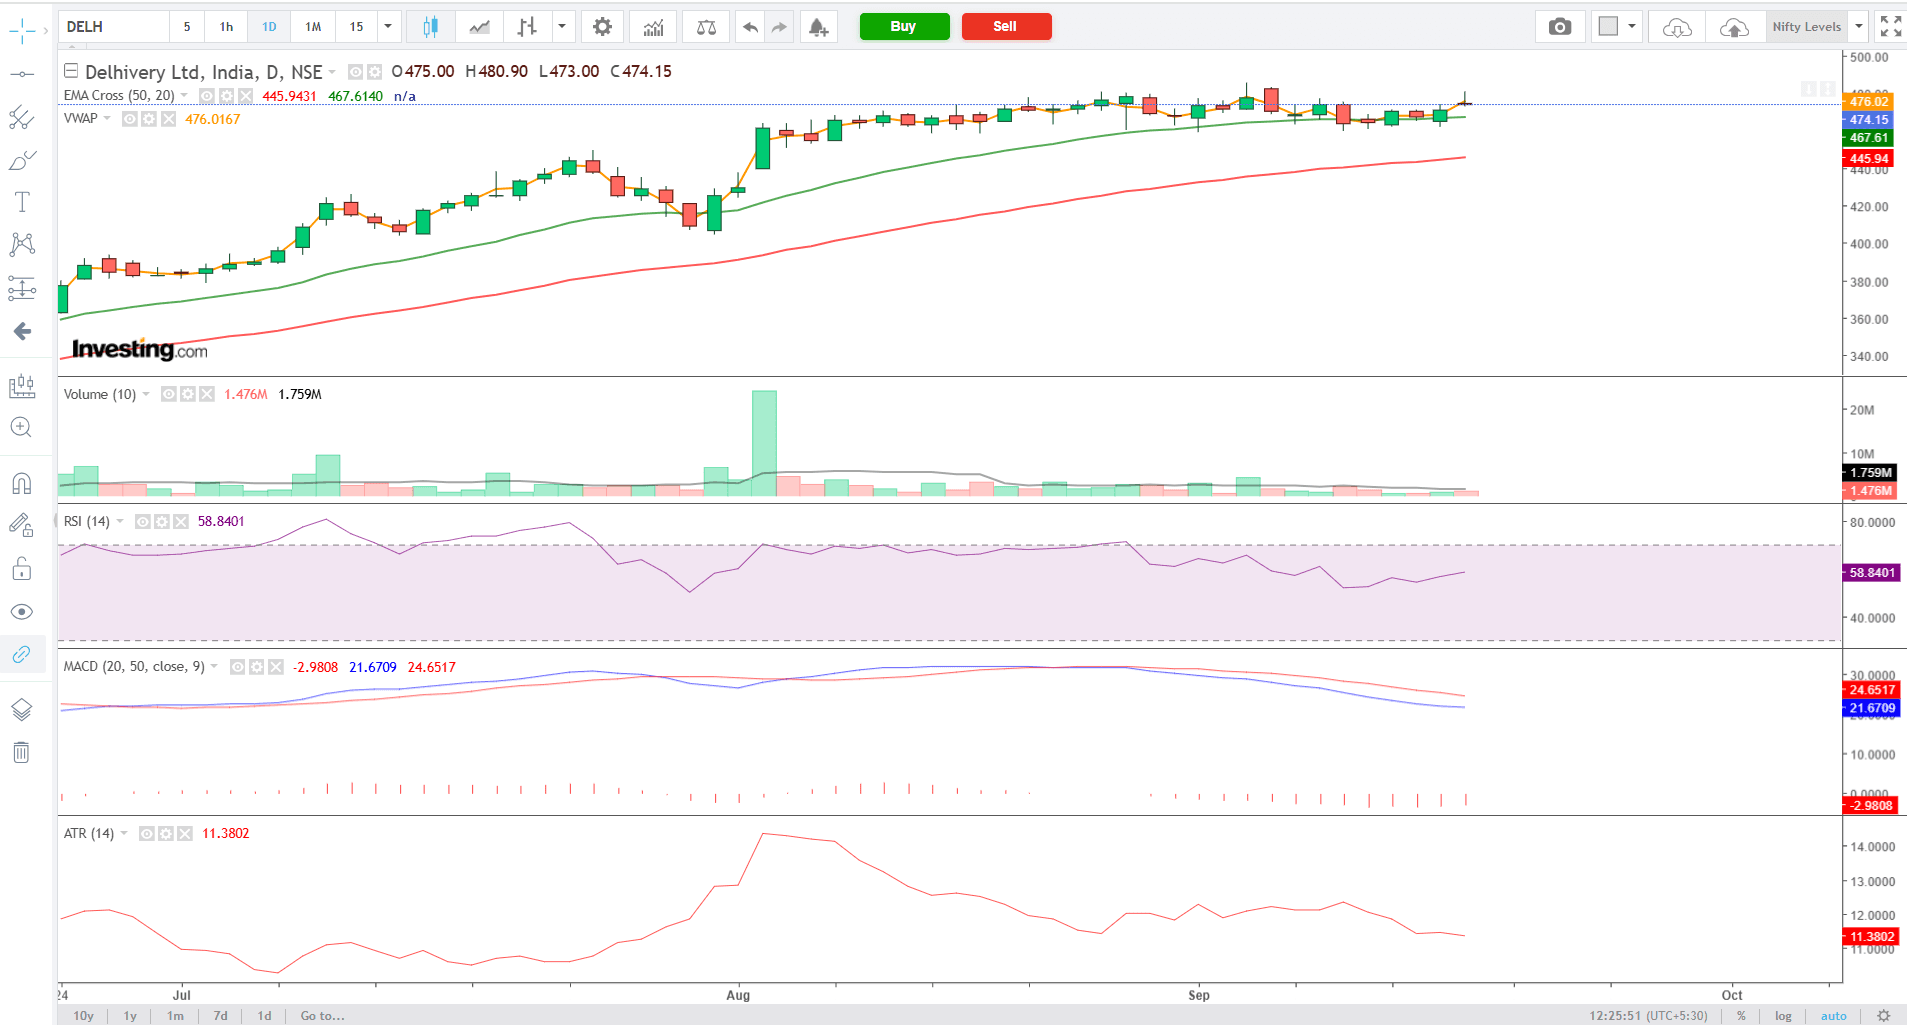The image size is (1907, 1025).
Task: Select the crosshair cursor tool
Action: coord(22,31)
